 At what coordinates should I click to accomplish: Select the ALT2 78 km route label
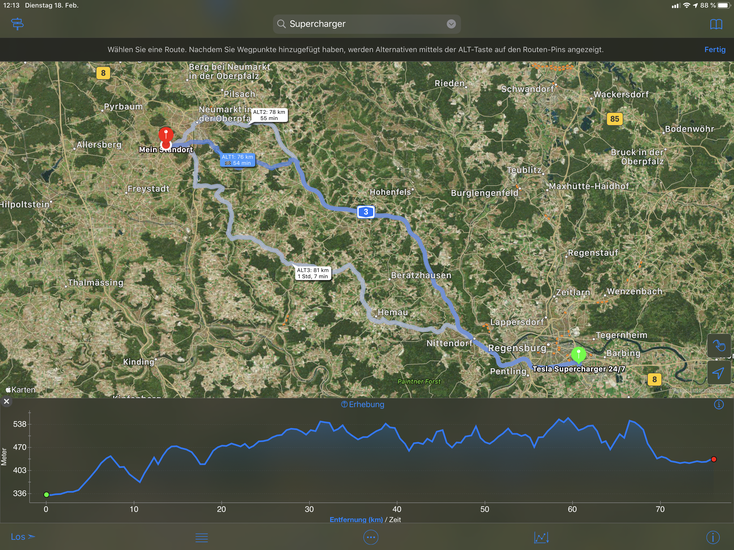(269, 115)
